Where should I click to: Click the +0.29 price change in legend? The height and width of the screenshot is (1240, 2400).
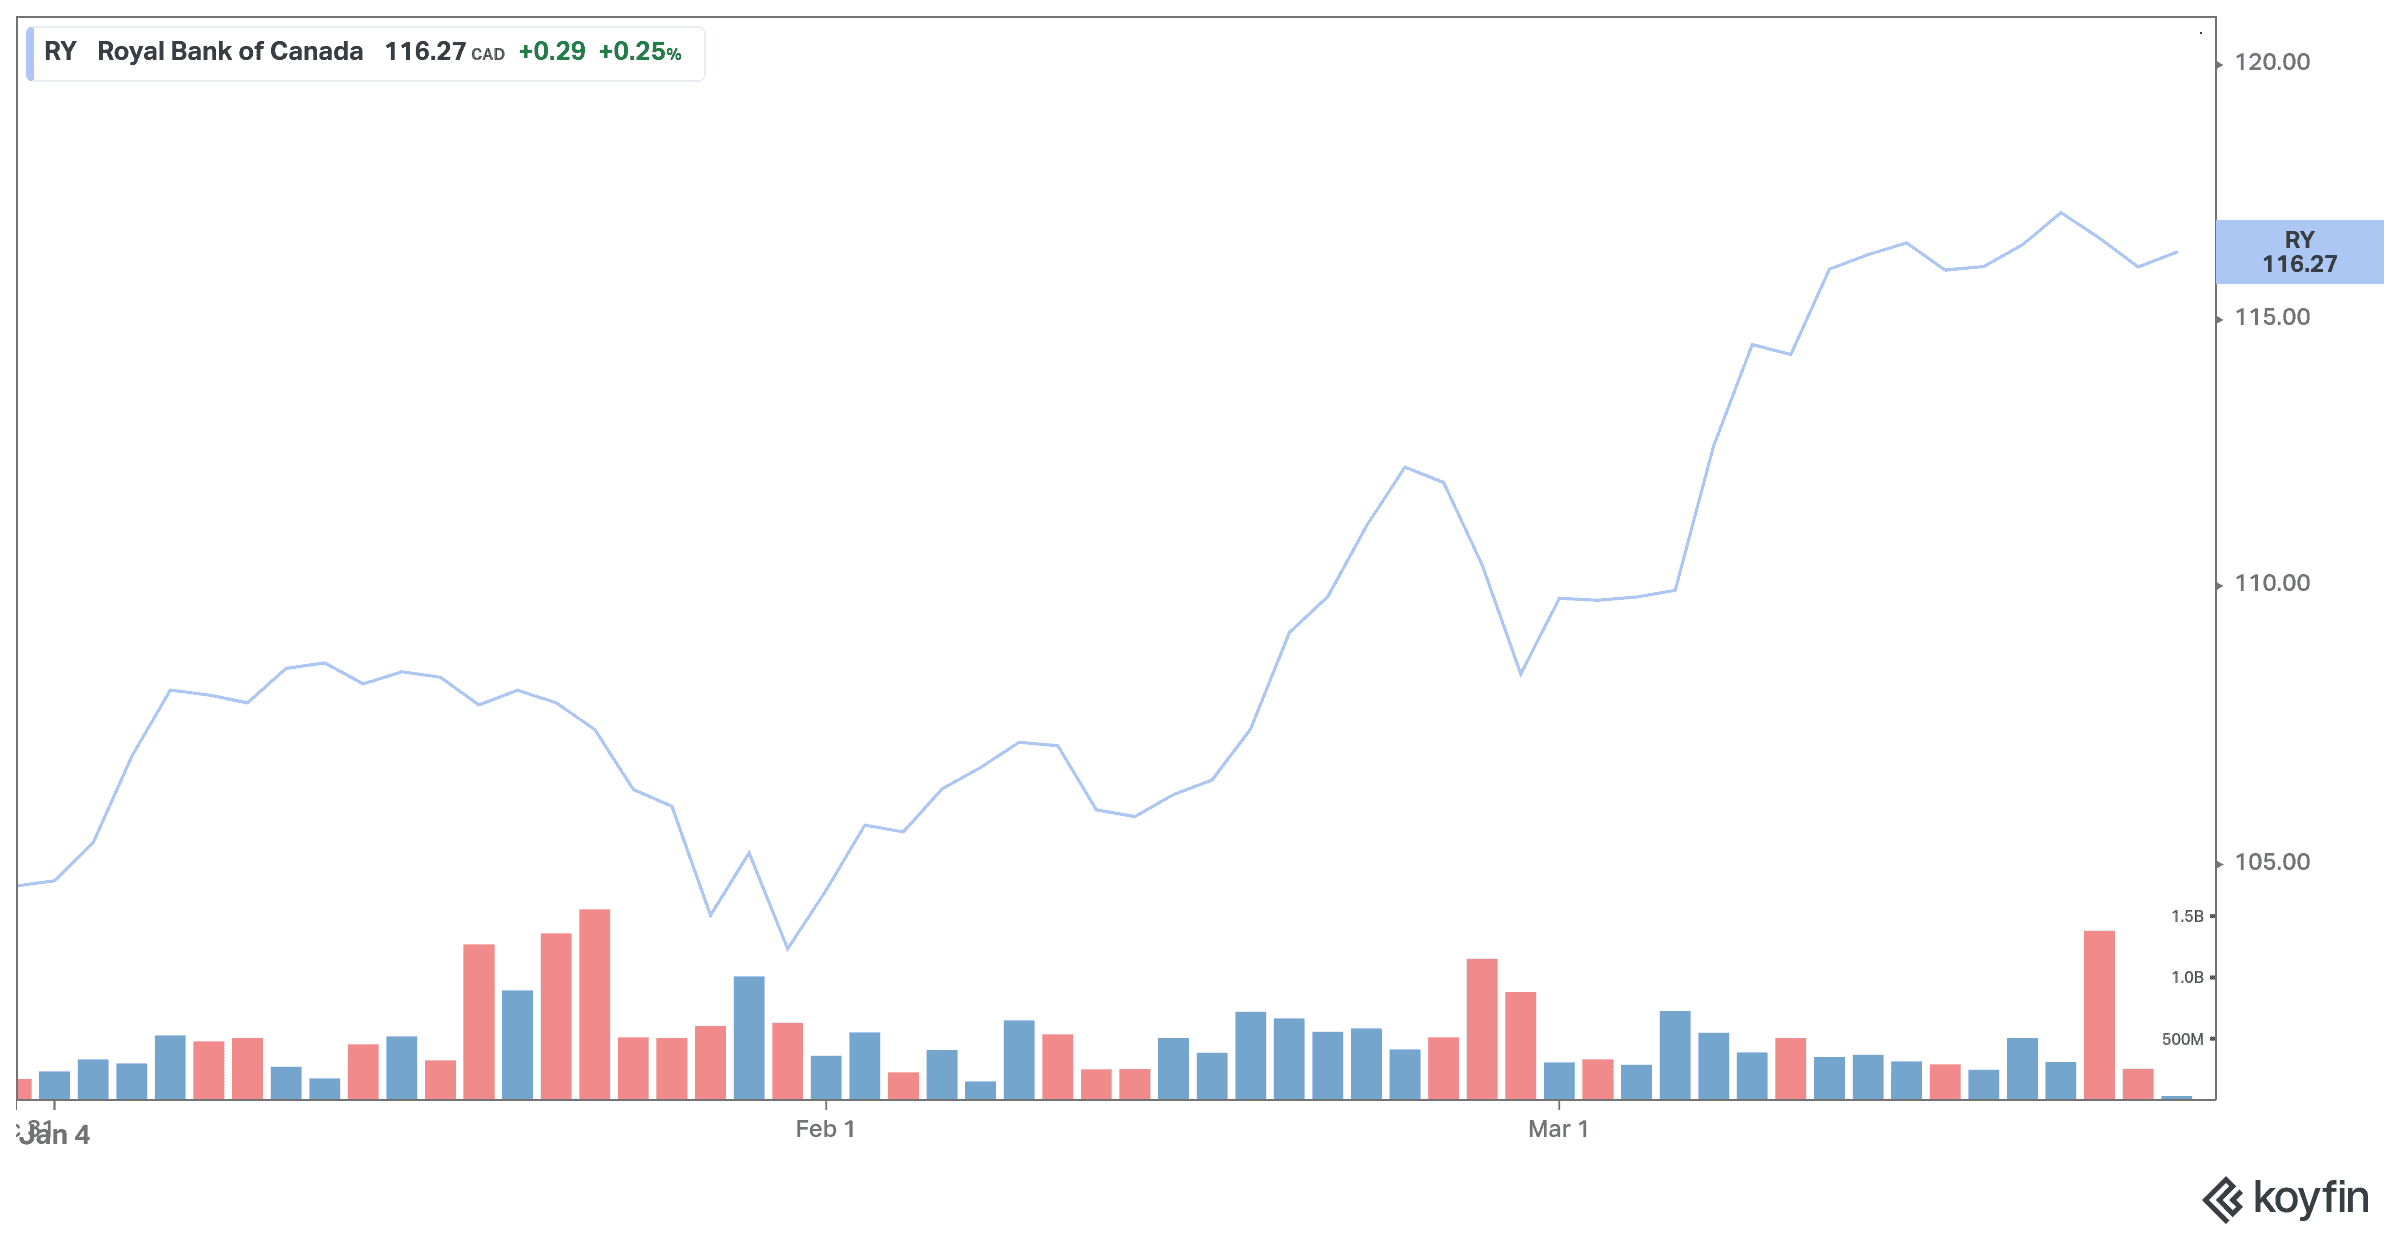[x=552, y=52]
